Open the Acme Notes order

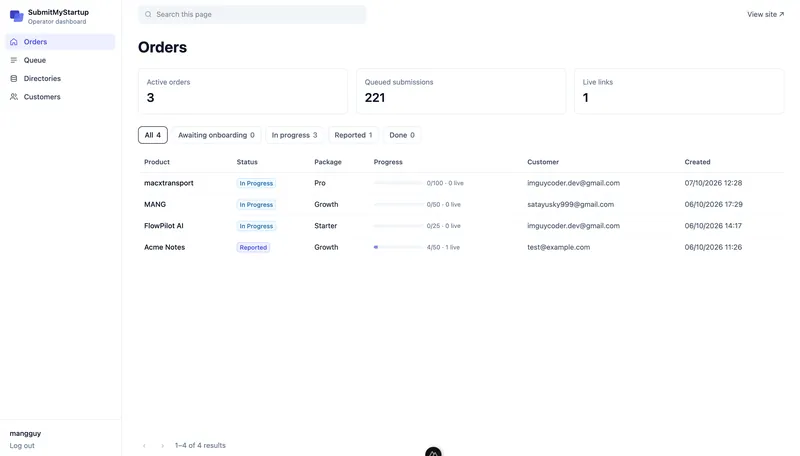(461, 247)
